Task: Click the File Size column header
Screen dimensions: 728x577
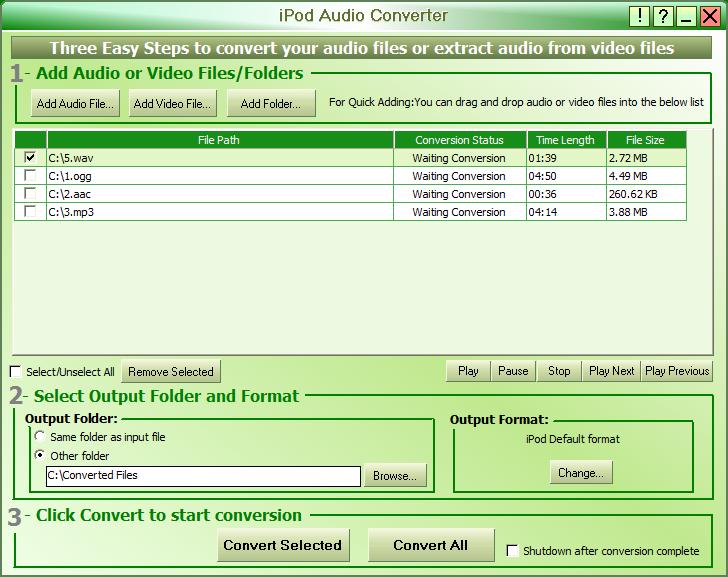Action: coord(646,140)
